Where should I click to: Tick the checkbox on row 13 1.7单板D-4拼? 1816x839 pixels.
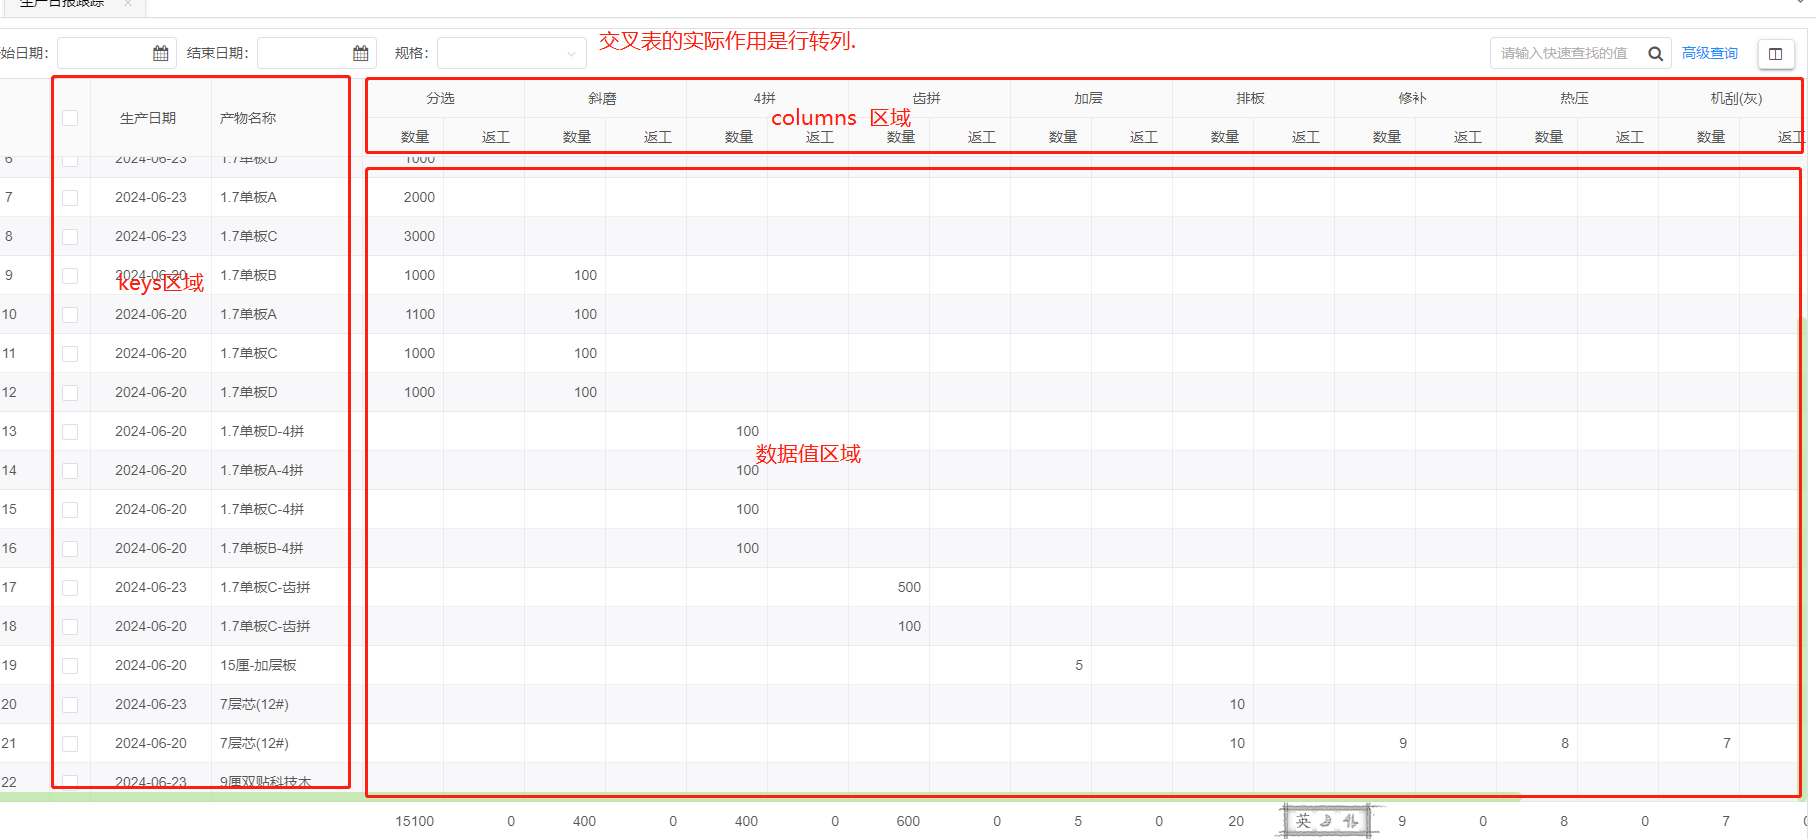coord(70,432)
